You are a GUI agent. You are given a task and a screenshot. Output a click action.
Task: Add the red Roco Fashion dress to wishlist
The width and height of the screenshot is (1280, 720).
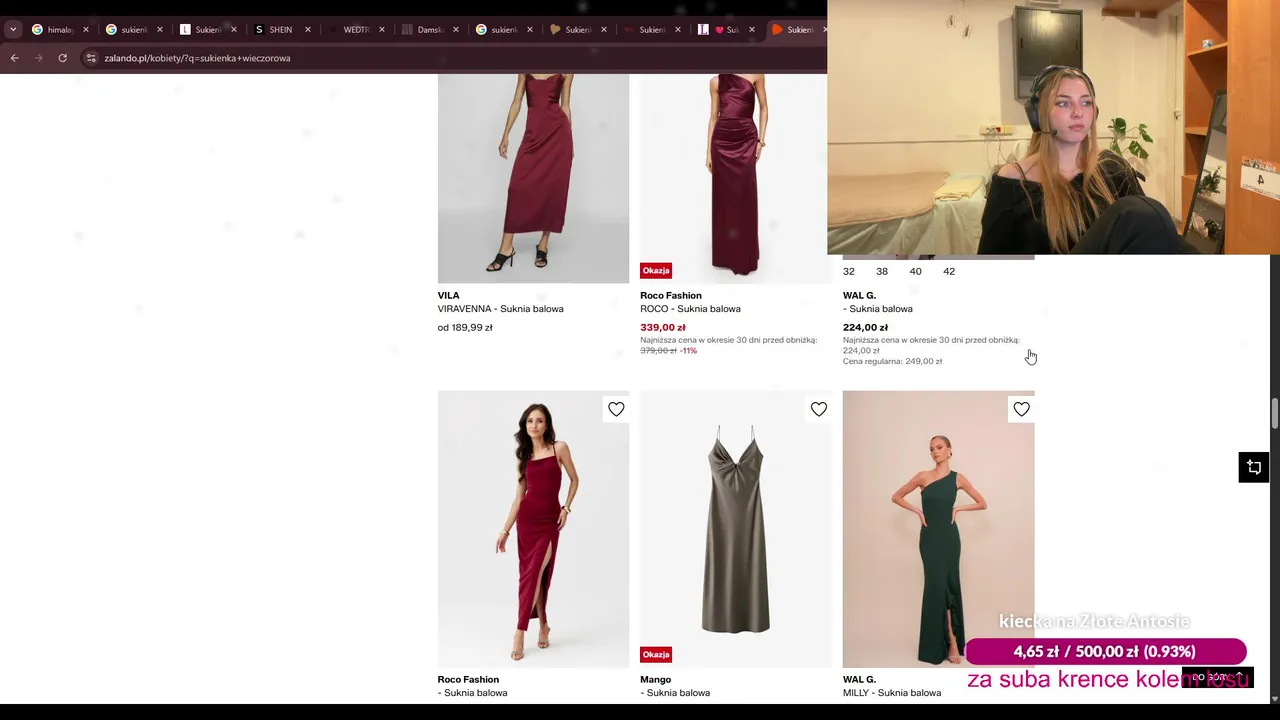pyautogui.click(x=616, y=409)
